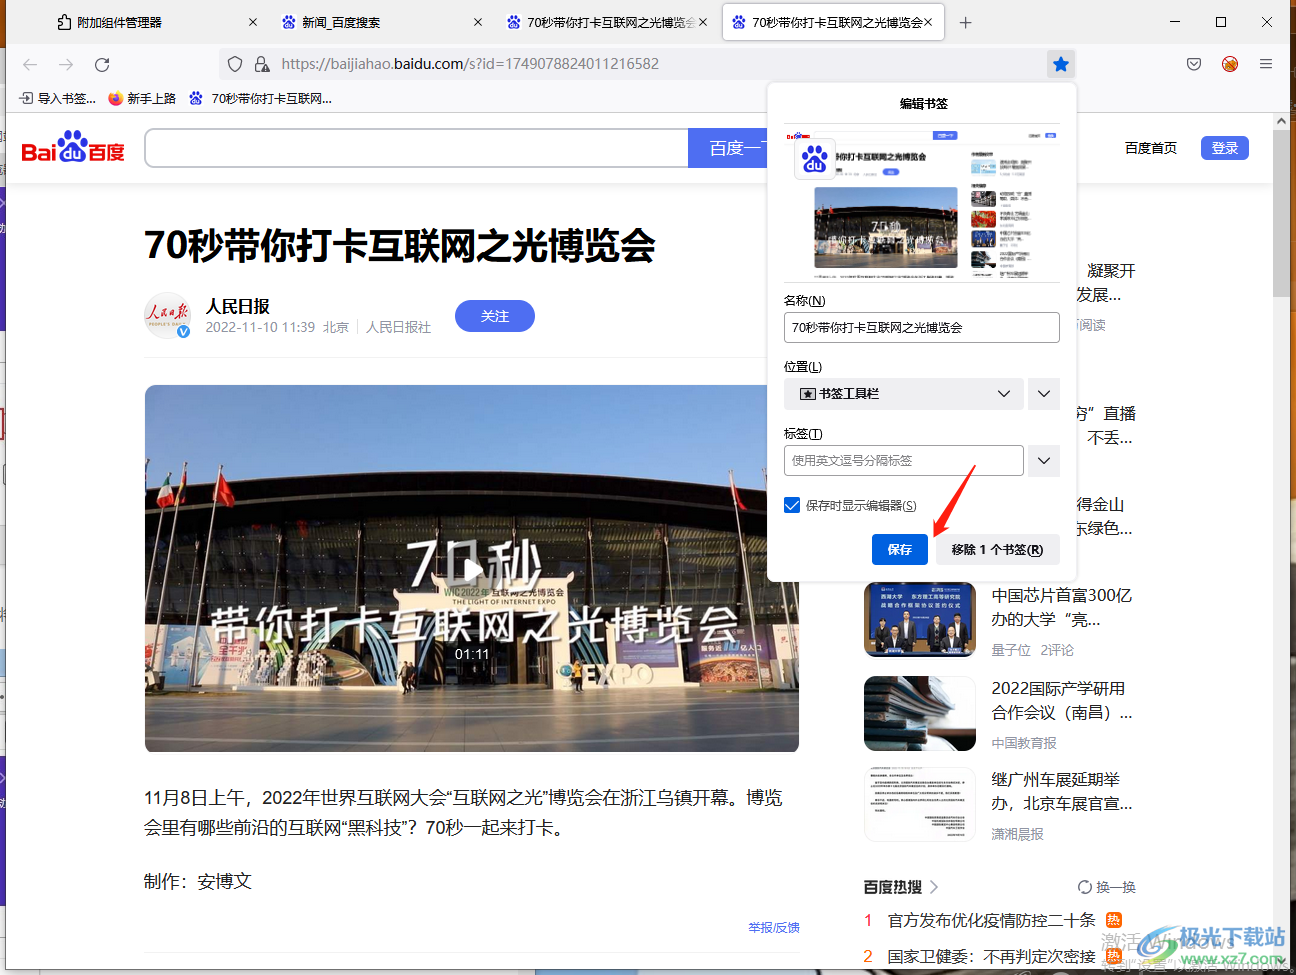Click the 换一换 refresh icon

click(1085, 887)
